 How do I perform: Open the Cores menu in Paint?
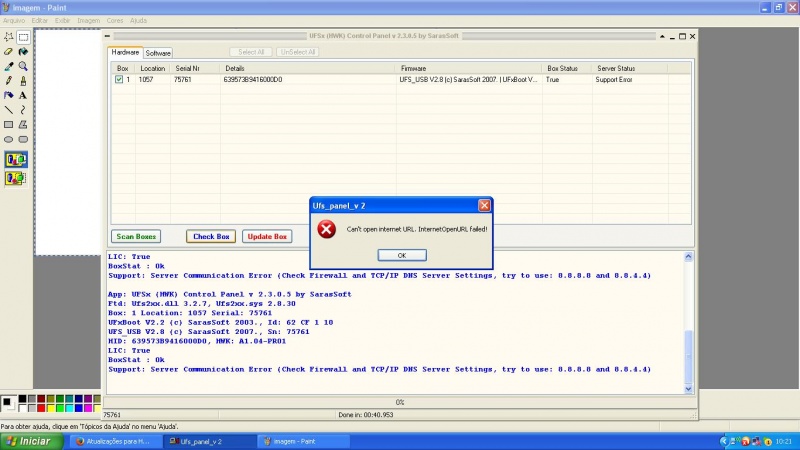(115, 20)
